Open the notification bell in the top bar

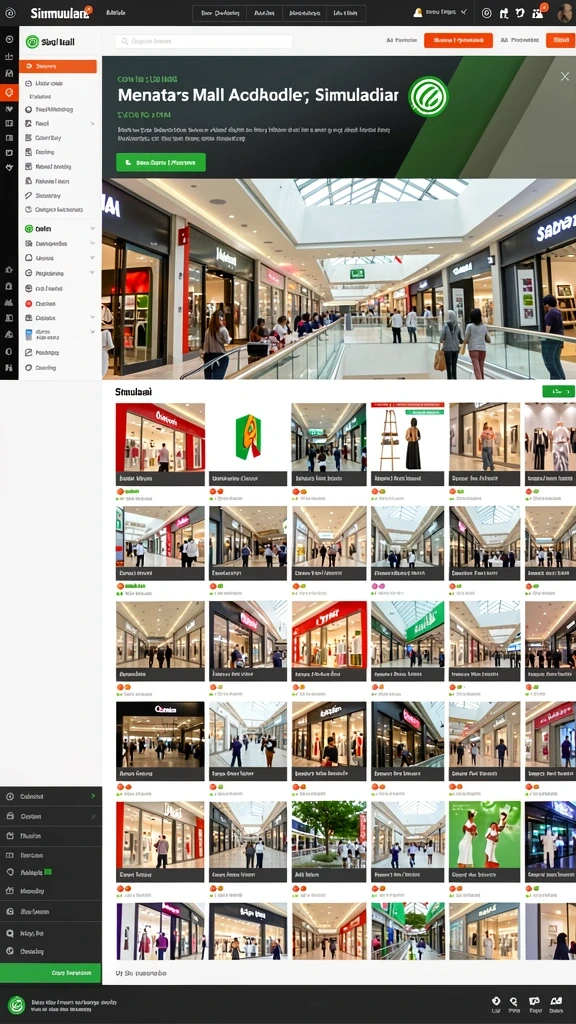418,12
